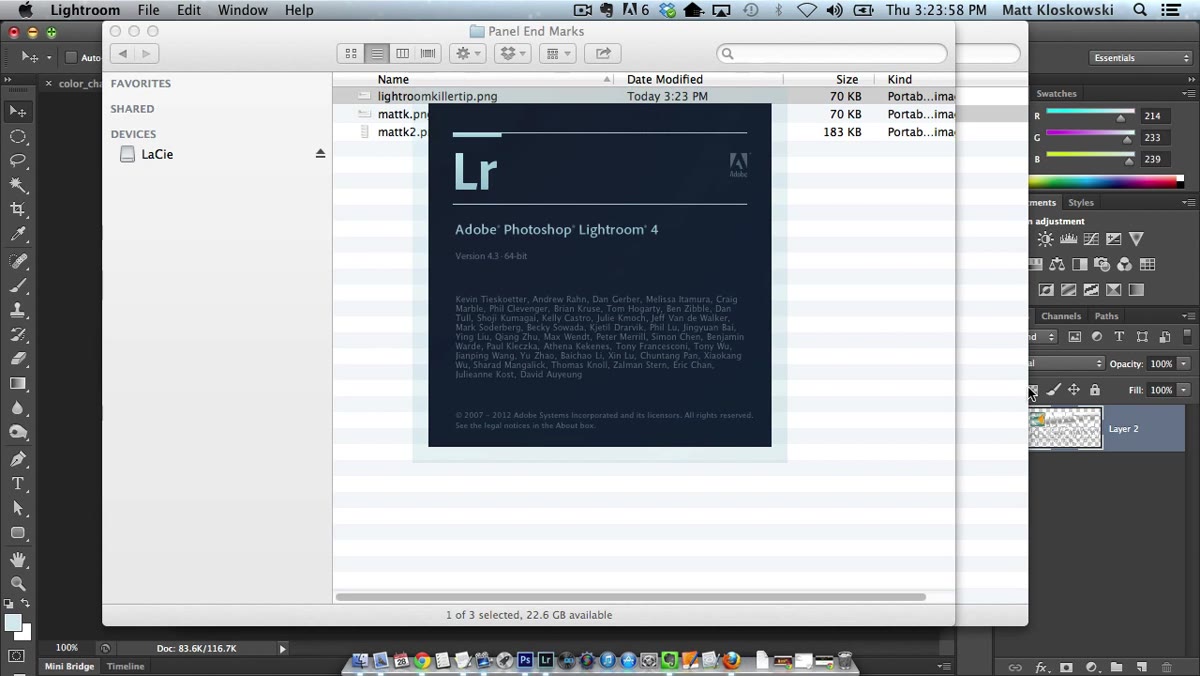Open the Finder arrange dropdown
This screenshot has height=676, width=1200.
(x=556, y=53)
